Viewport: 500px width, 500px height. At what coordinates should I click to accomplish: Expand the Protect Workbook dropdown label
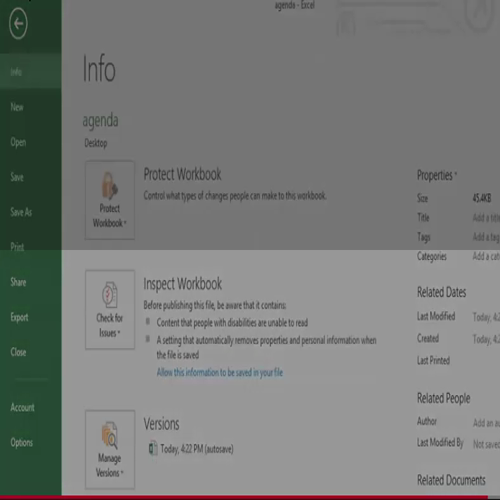[110, 216]
